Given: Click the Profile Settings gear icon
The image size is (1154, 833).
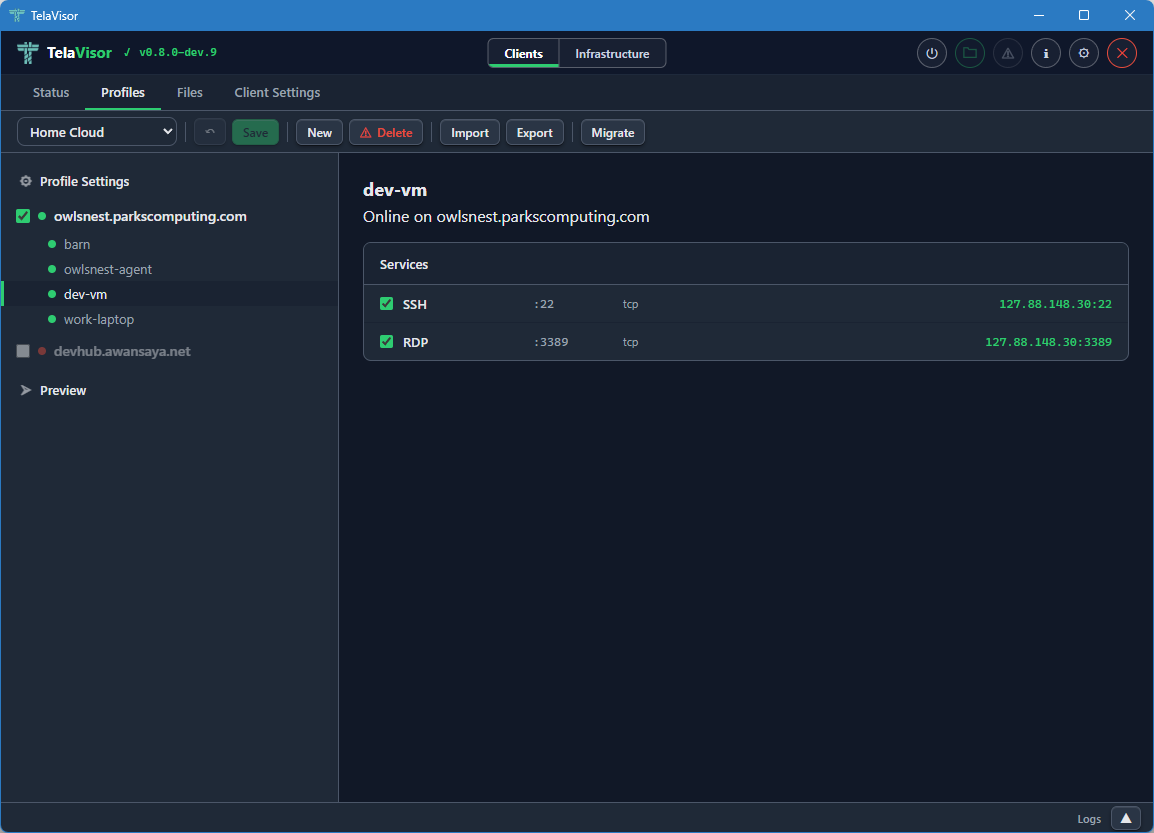Looking at the screenshot, I should [x=25, y=181].
